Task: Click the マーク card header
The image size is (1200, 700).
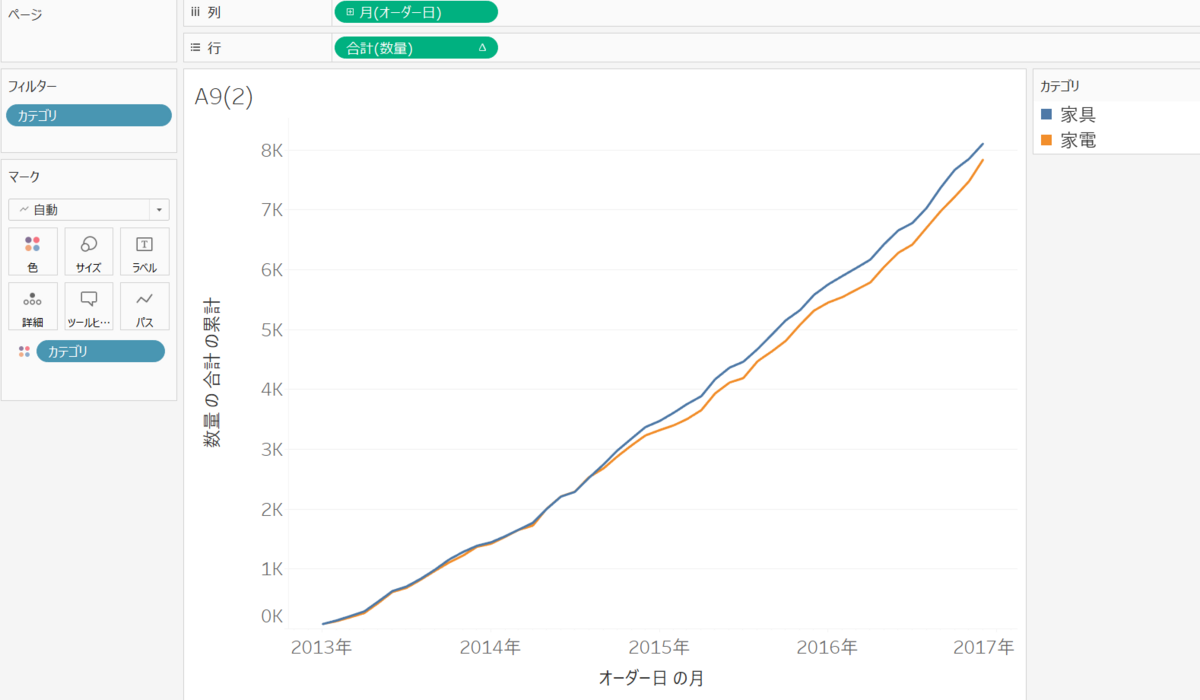Action: coord(24,176)
